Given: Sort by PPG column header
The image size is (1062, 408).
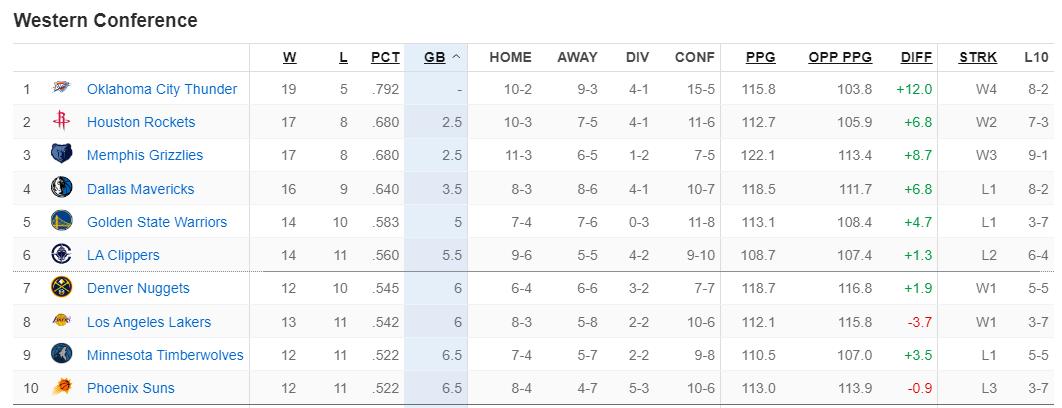Looking at the screenshot, I should coord(760,58).
